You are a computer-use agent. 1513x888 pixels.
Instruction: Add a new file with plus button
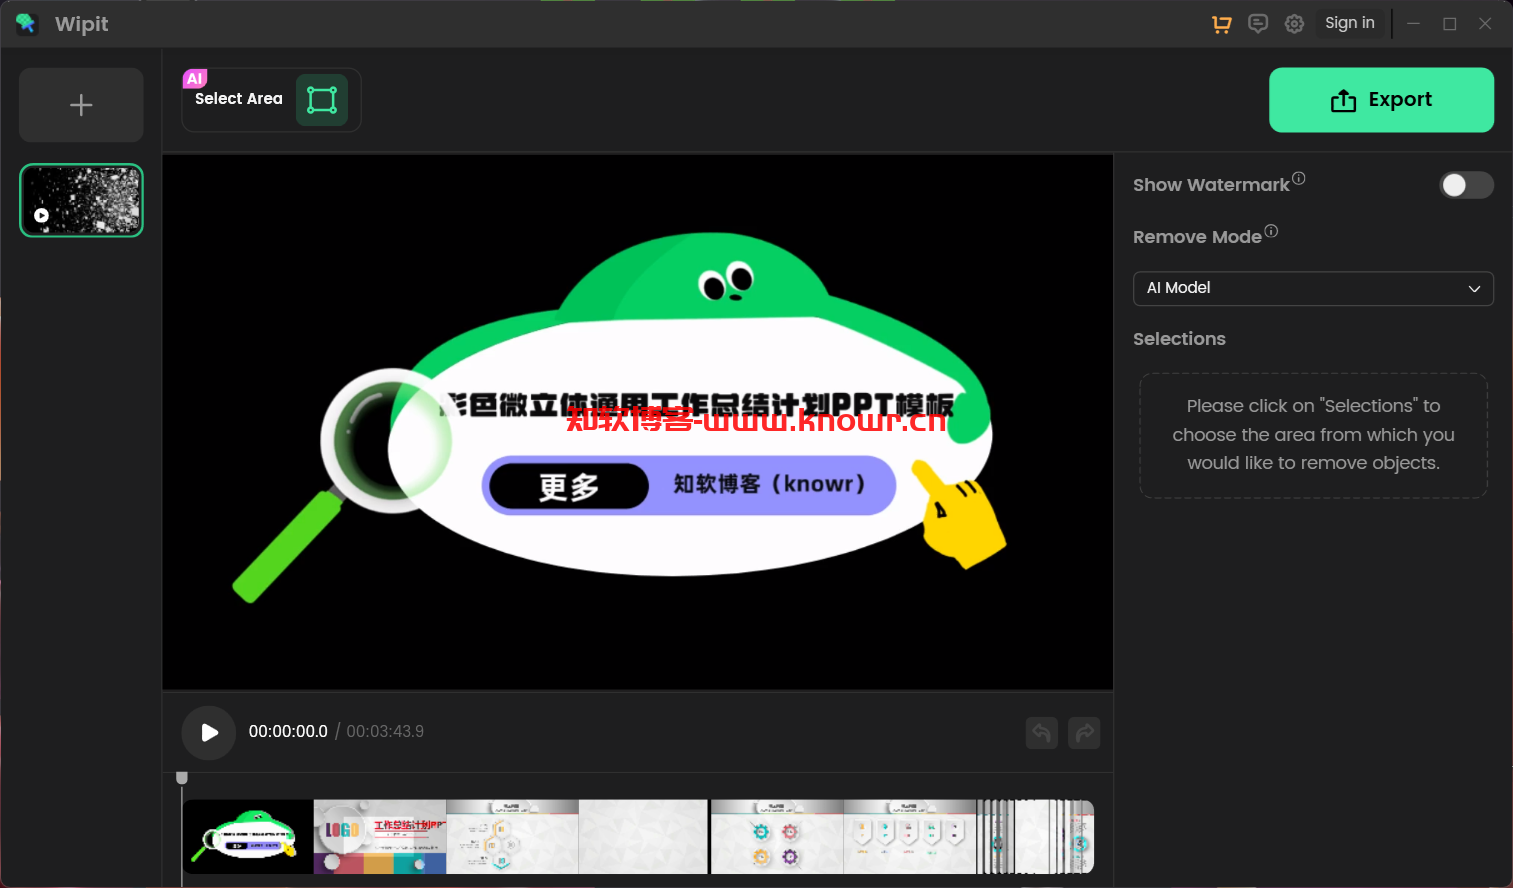tap(81, 105)
